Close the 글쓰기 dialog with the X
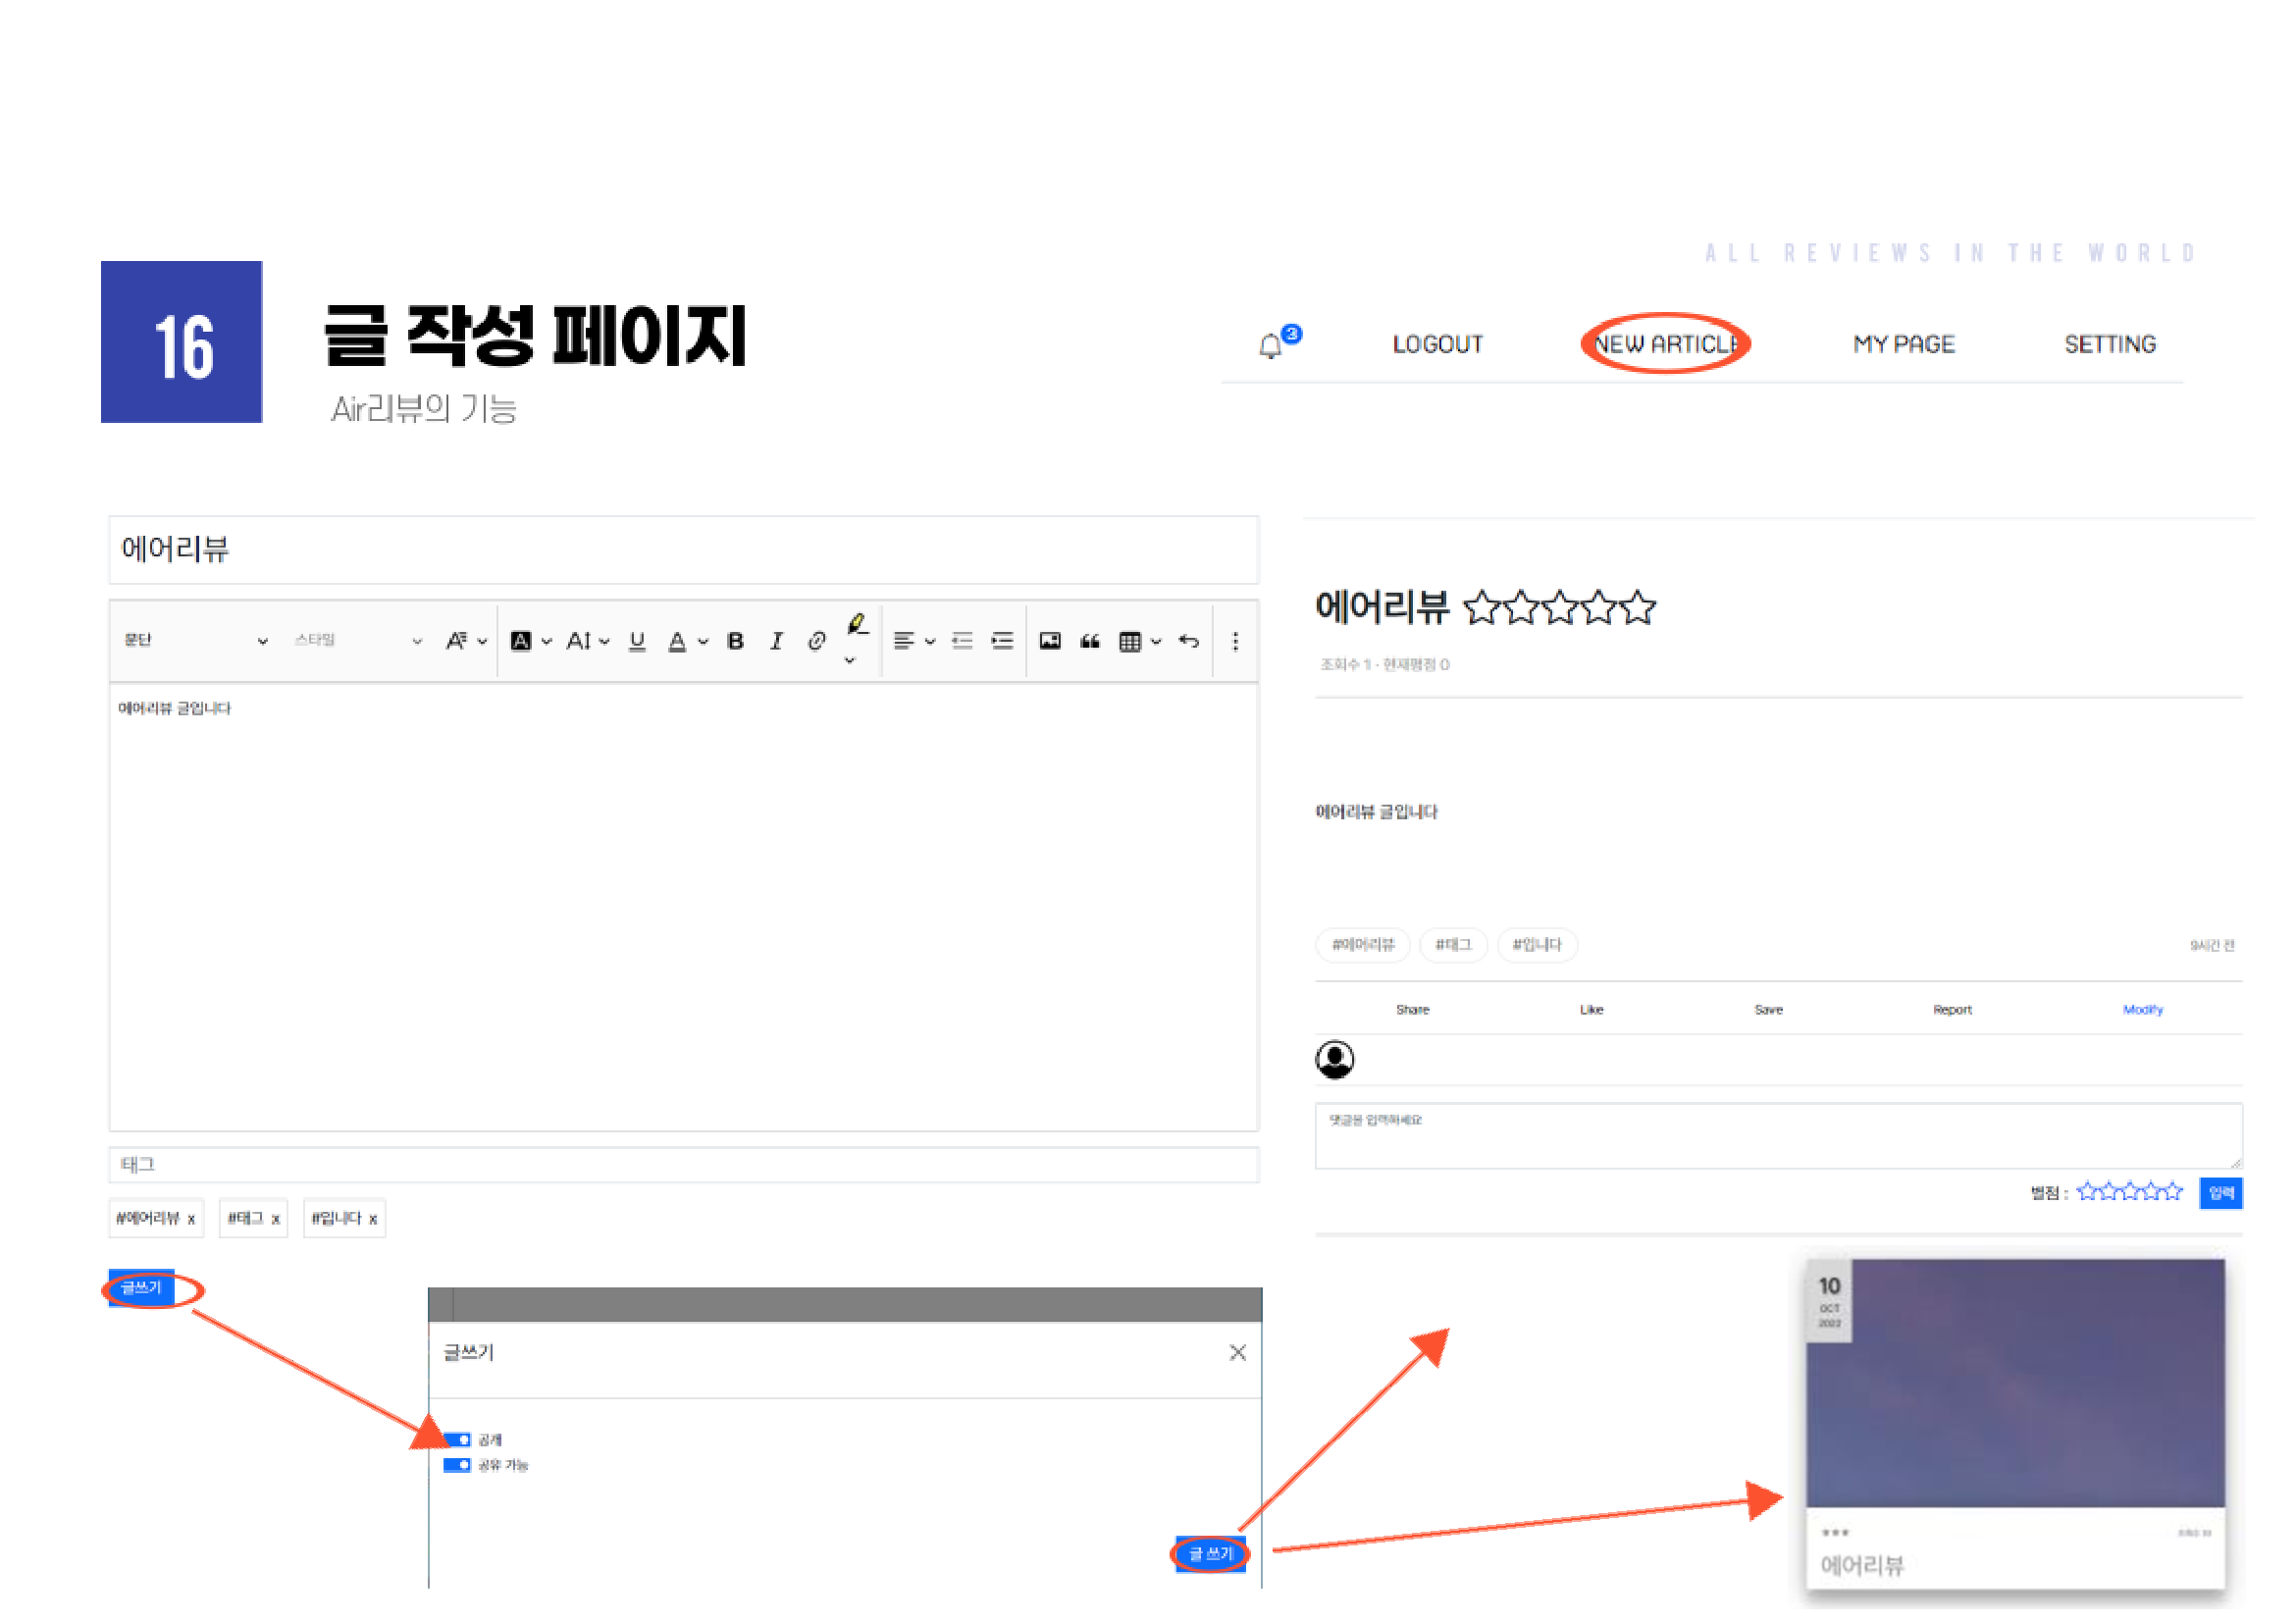 [1237, 1353]
